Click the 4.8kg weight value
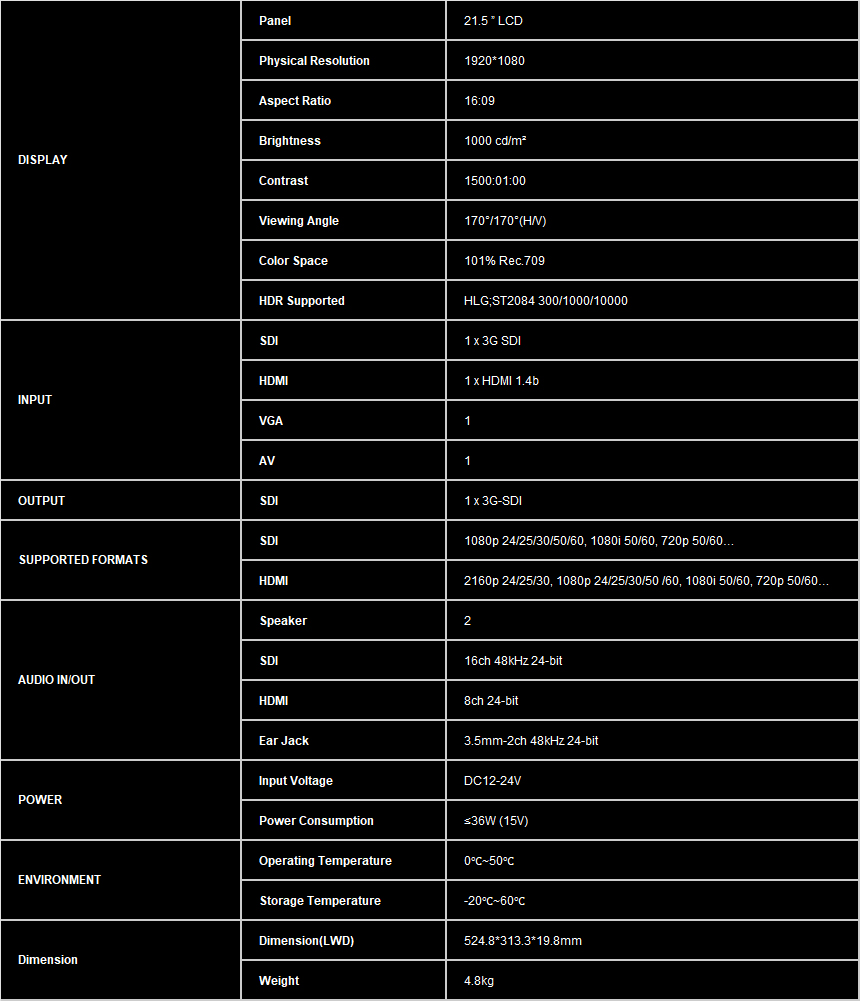Screen dimensions: 860x1001 coord(479,981)
